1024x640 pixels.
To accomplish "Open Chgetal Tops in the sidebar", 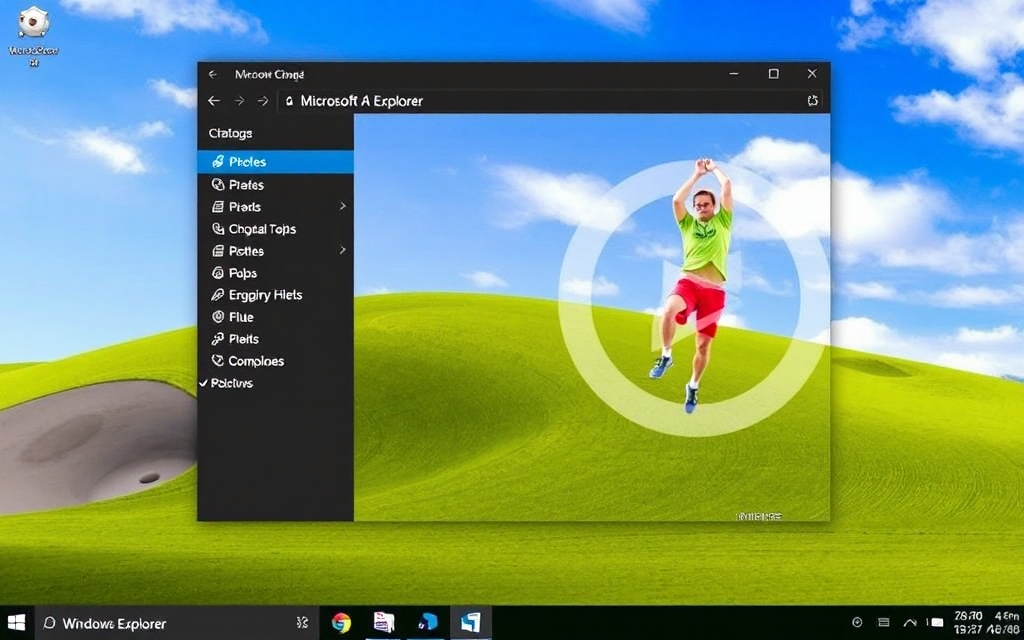I will click(276, 229).
